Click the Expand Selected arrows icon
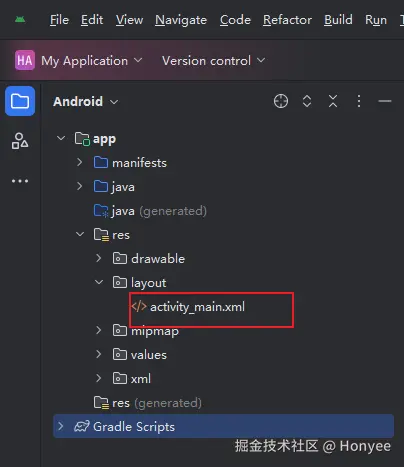The width and height of the screenshot is (404, 467). click(307, 101)
